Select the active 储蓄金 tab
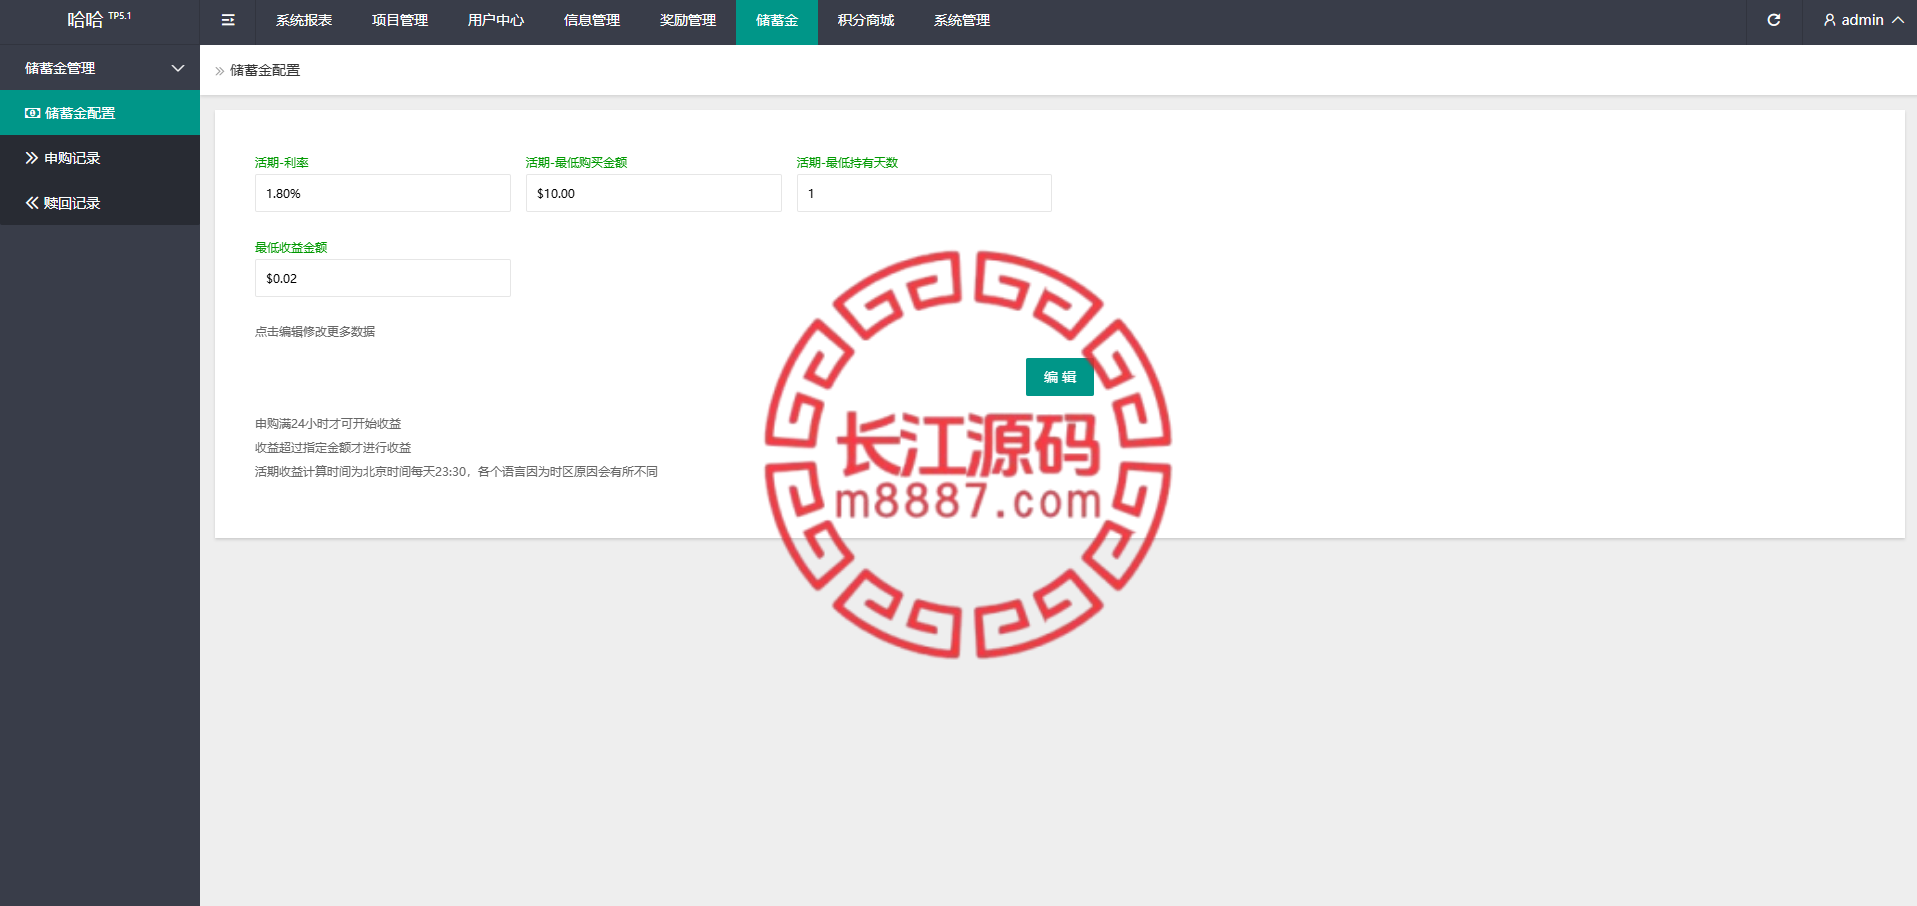Screen dimensions: 1917x906 tap(777, 22)
